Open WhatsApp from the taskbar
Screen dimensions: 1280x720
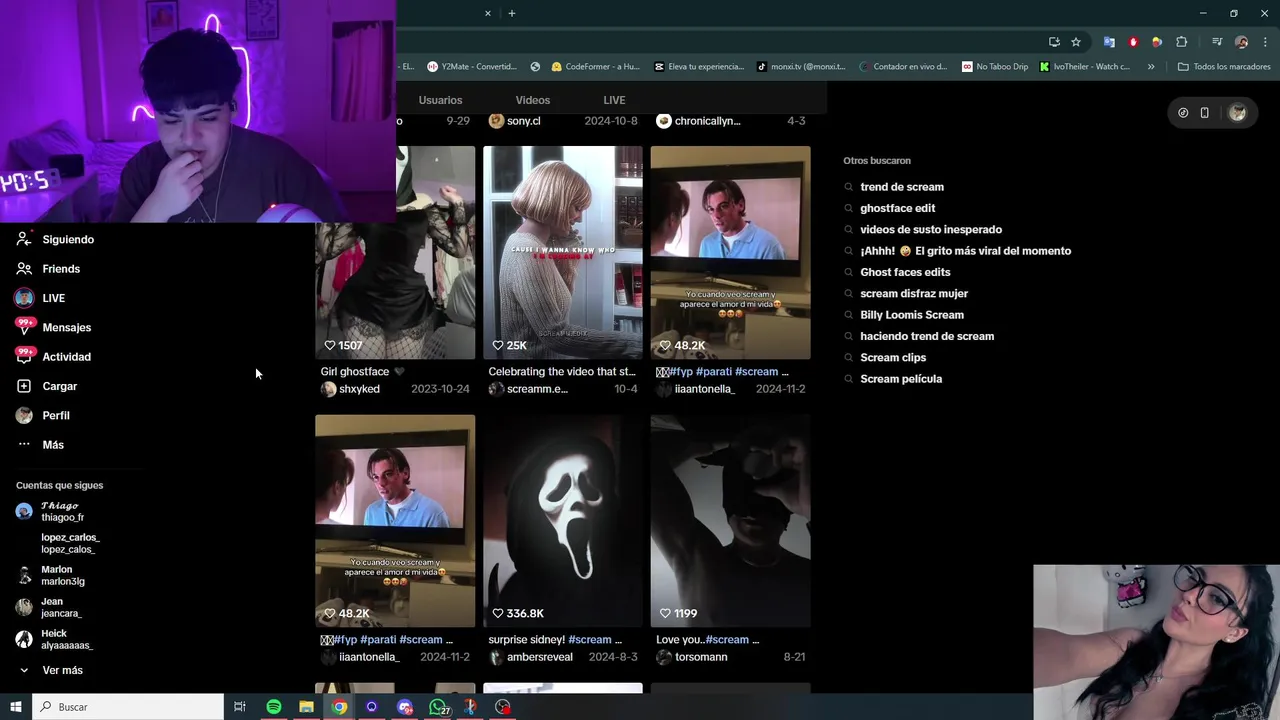pyautogui.click(x=438, y=707)
